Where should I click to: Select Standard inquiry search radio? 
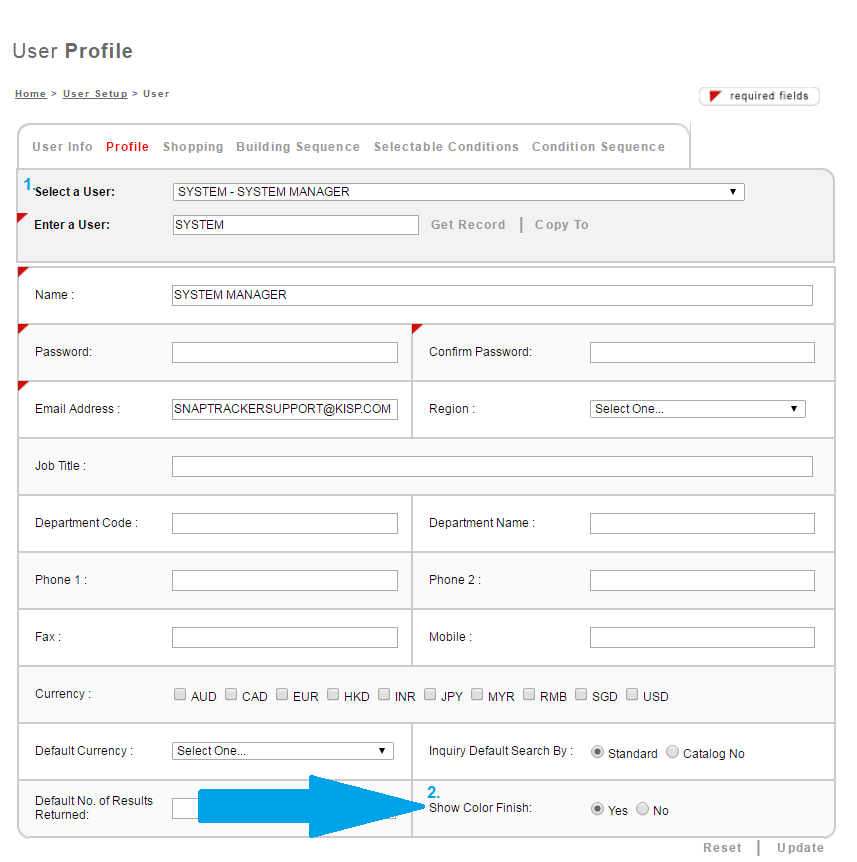pos(598,752)
